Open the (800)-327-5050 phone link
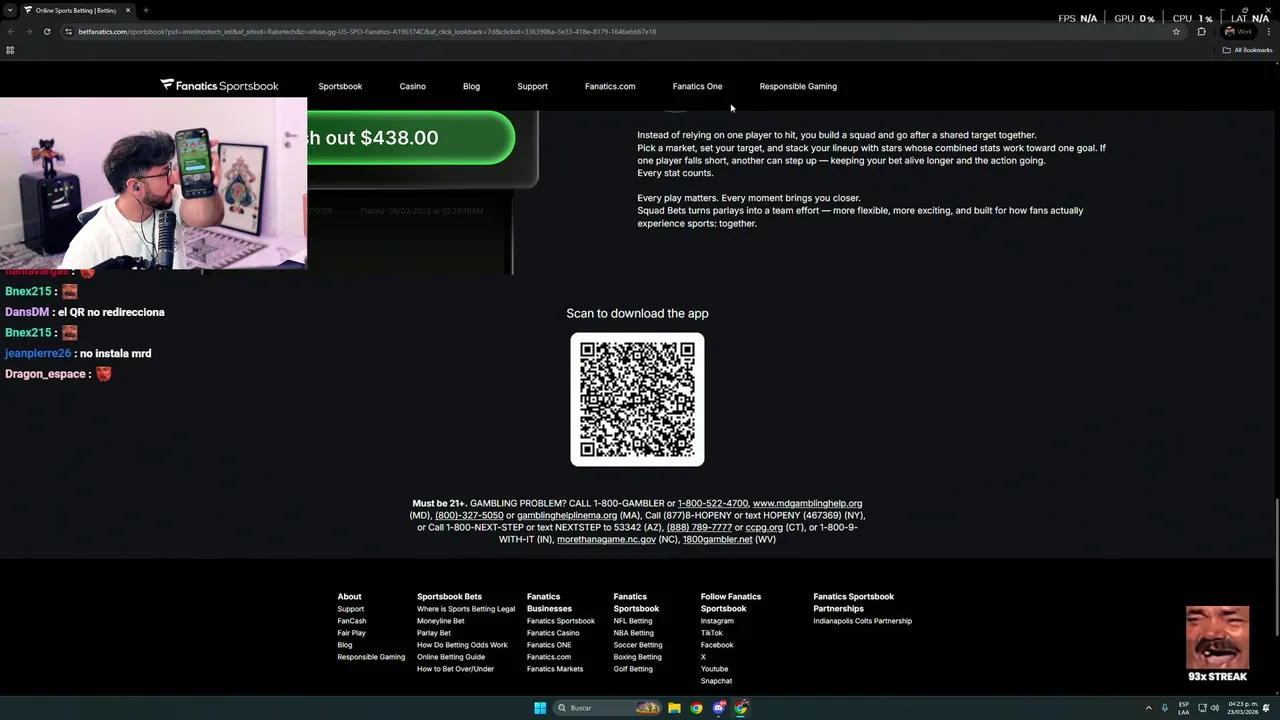This screenshot has width=1280, height=720. click(x=469, y=515)
